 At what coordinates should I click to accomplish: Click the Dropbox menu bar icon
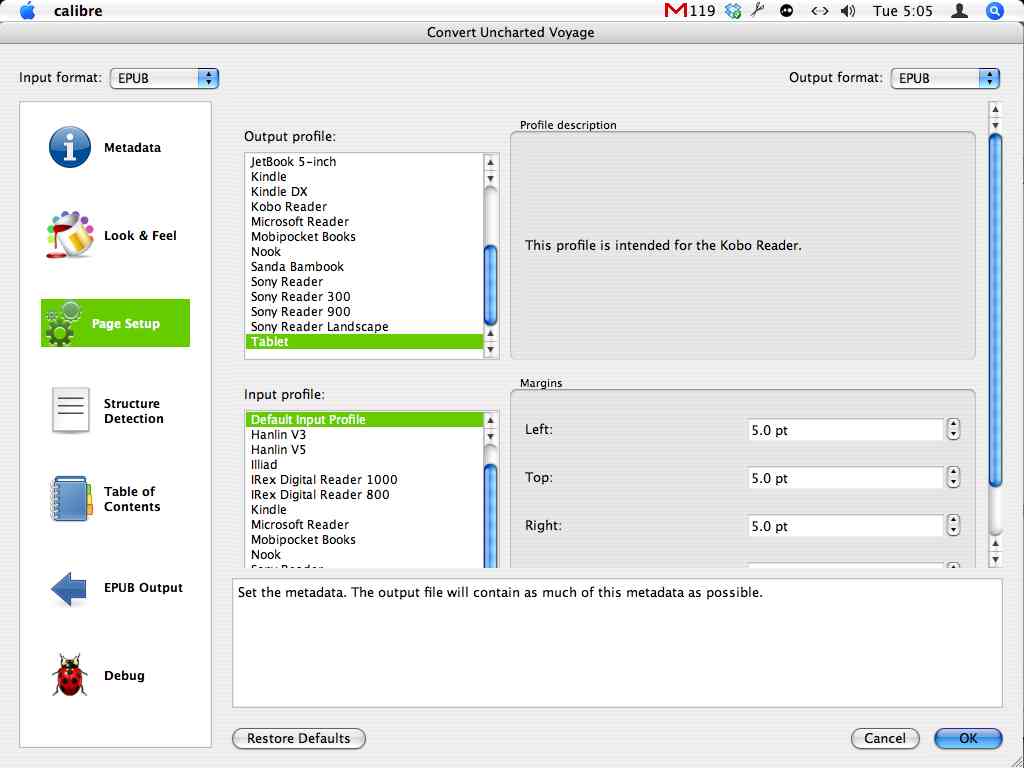coord(733,10)
